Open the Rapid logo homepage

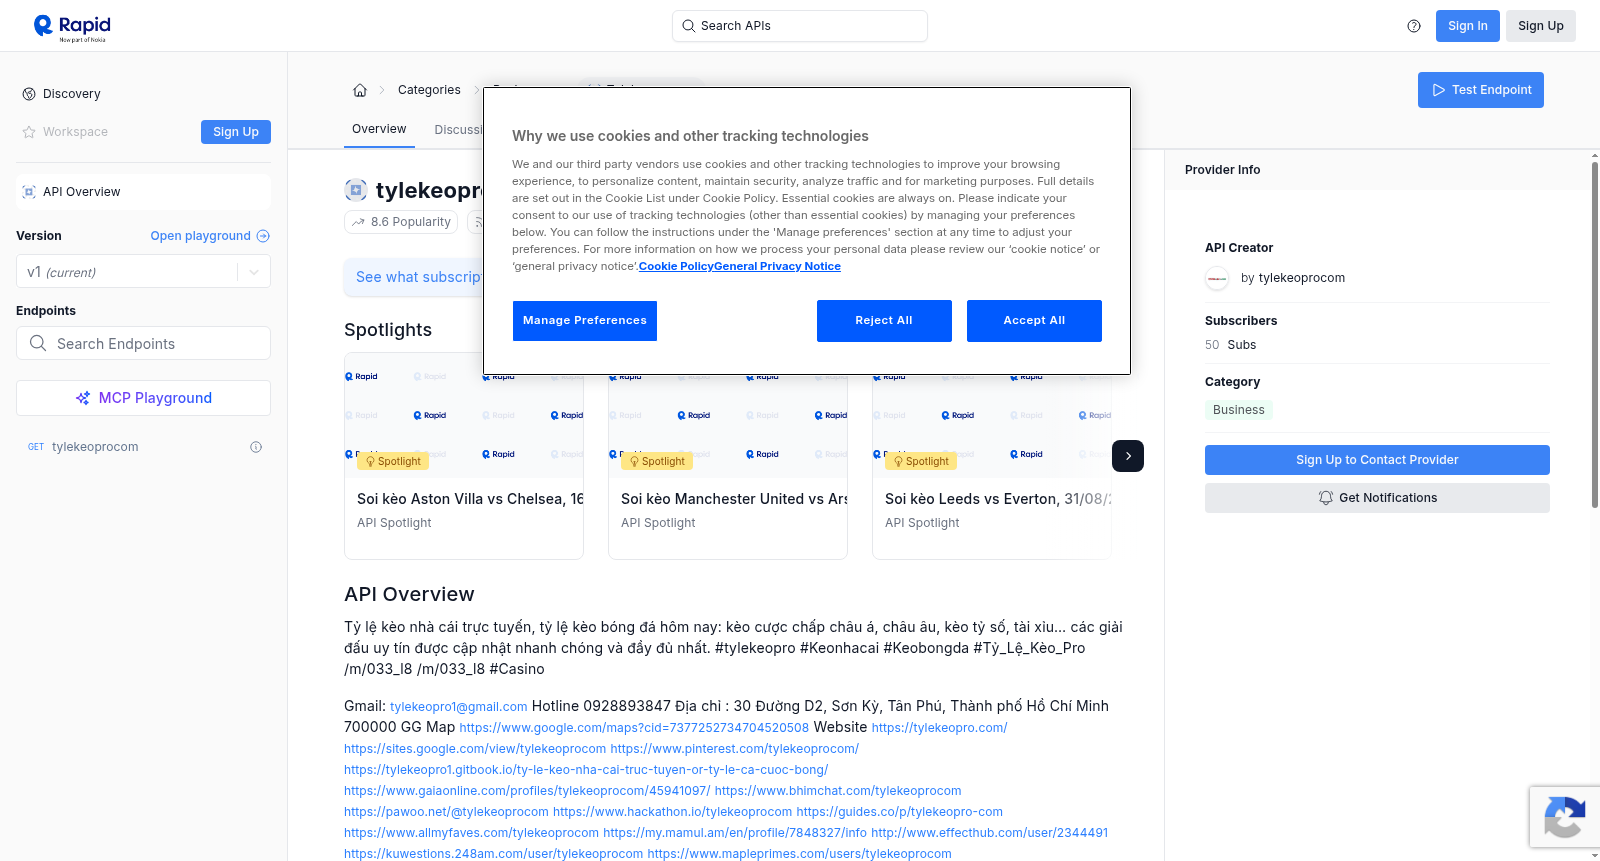(x=72, y=27)
